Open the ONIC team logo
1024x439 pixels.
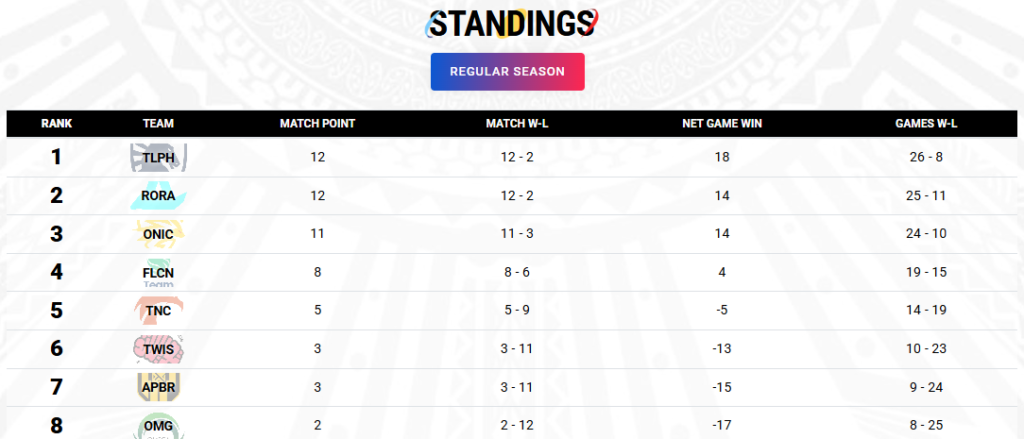[158, 233]
